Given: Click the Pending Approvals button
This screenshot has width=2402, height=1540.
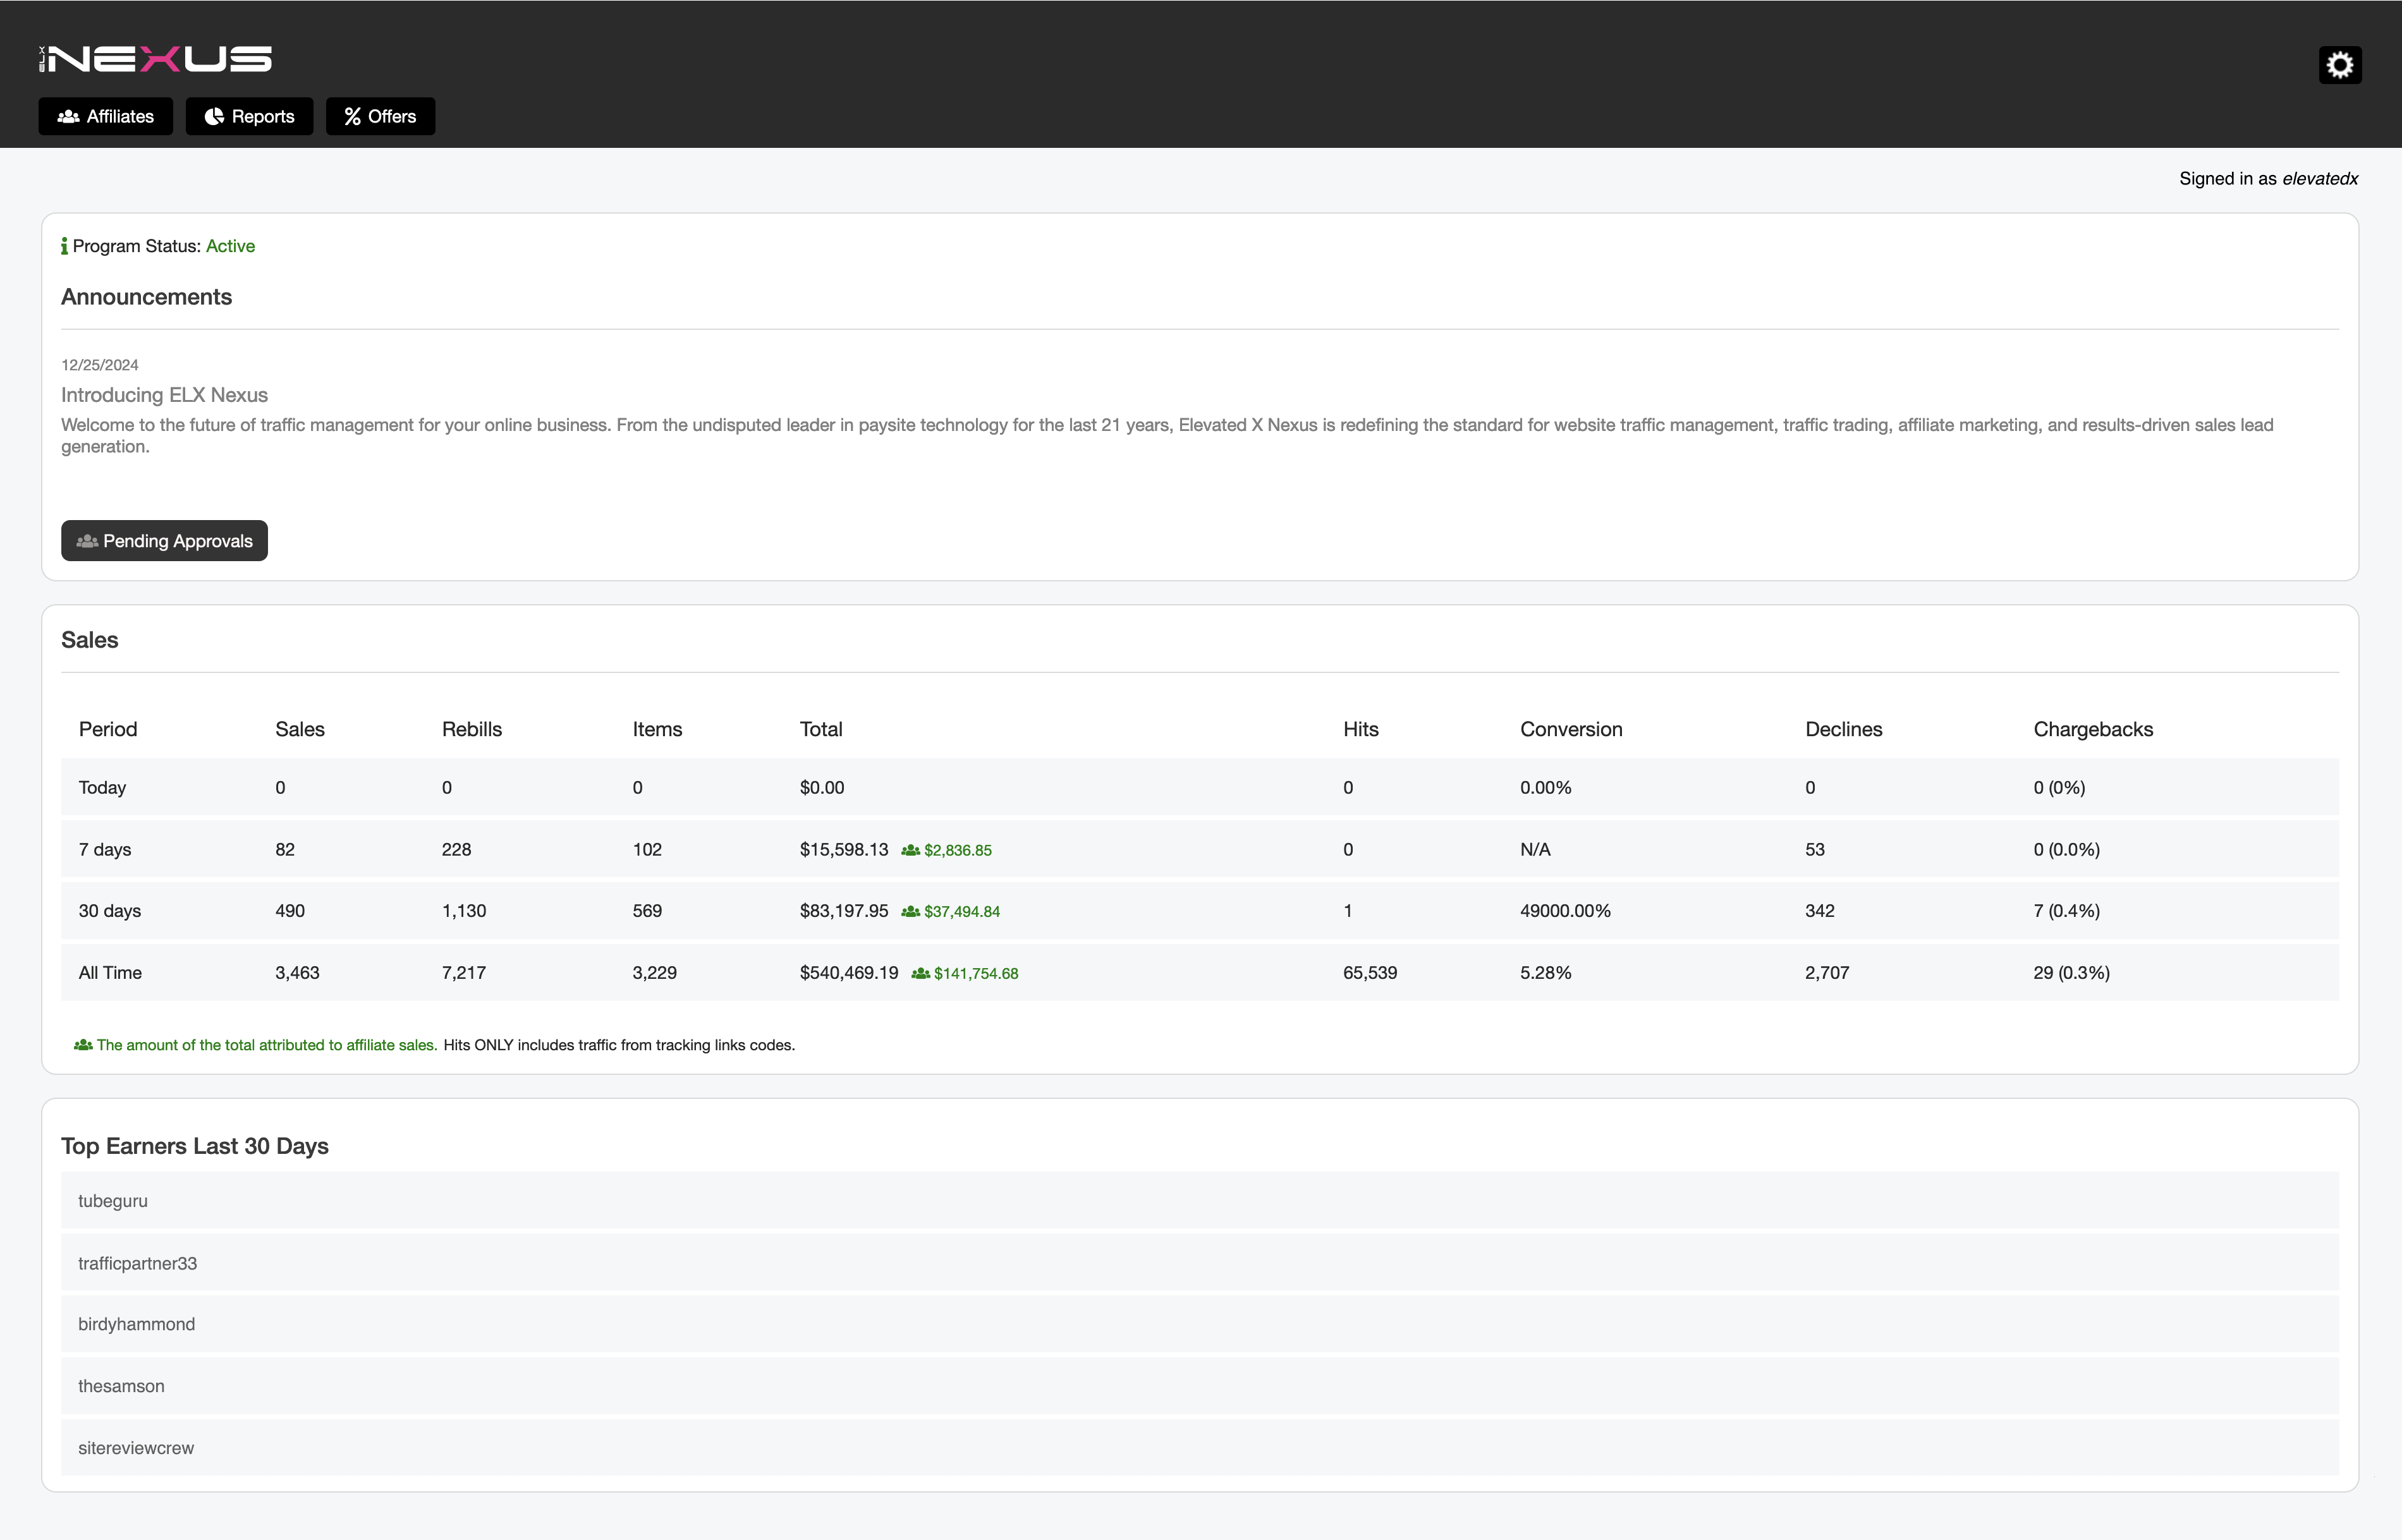Looking at the screenshot, I should [x=164, y=541].
